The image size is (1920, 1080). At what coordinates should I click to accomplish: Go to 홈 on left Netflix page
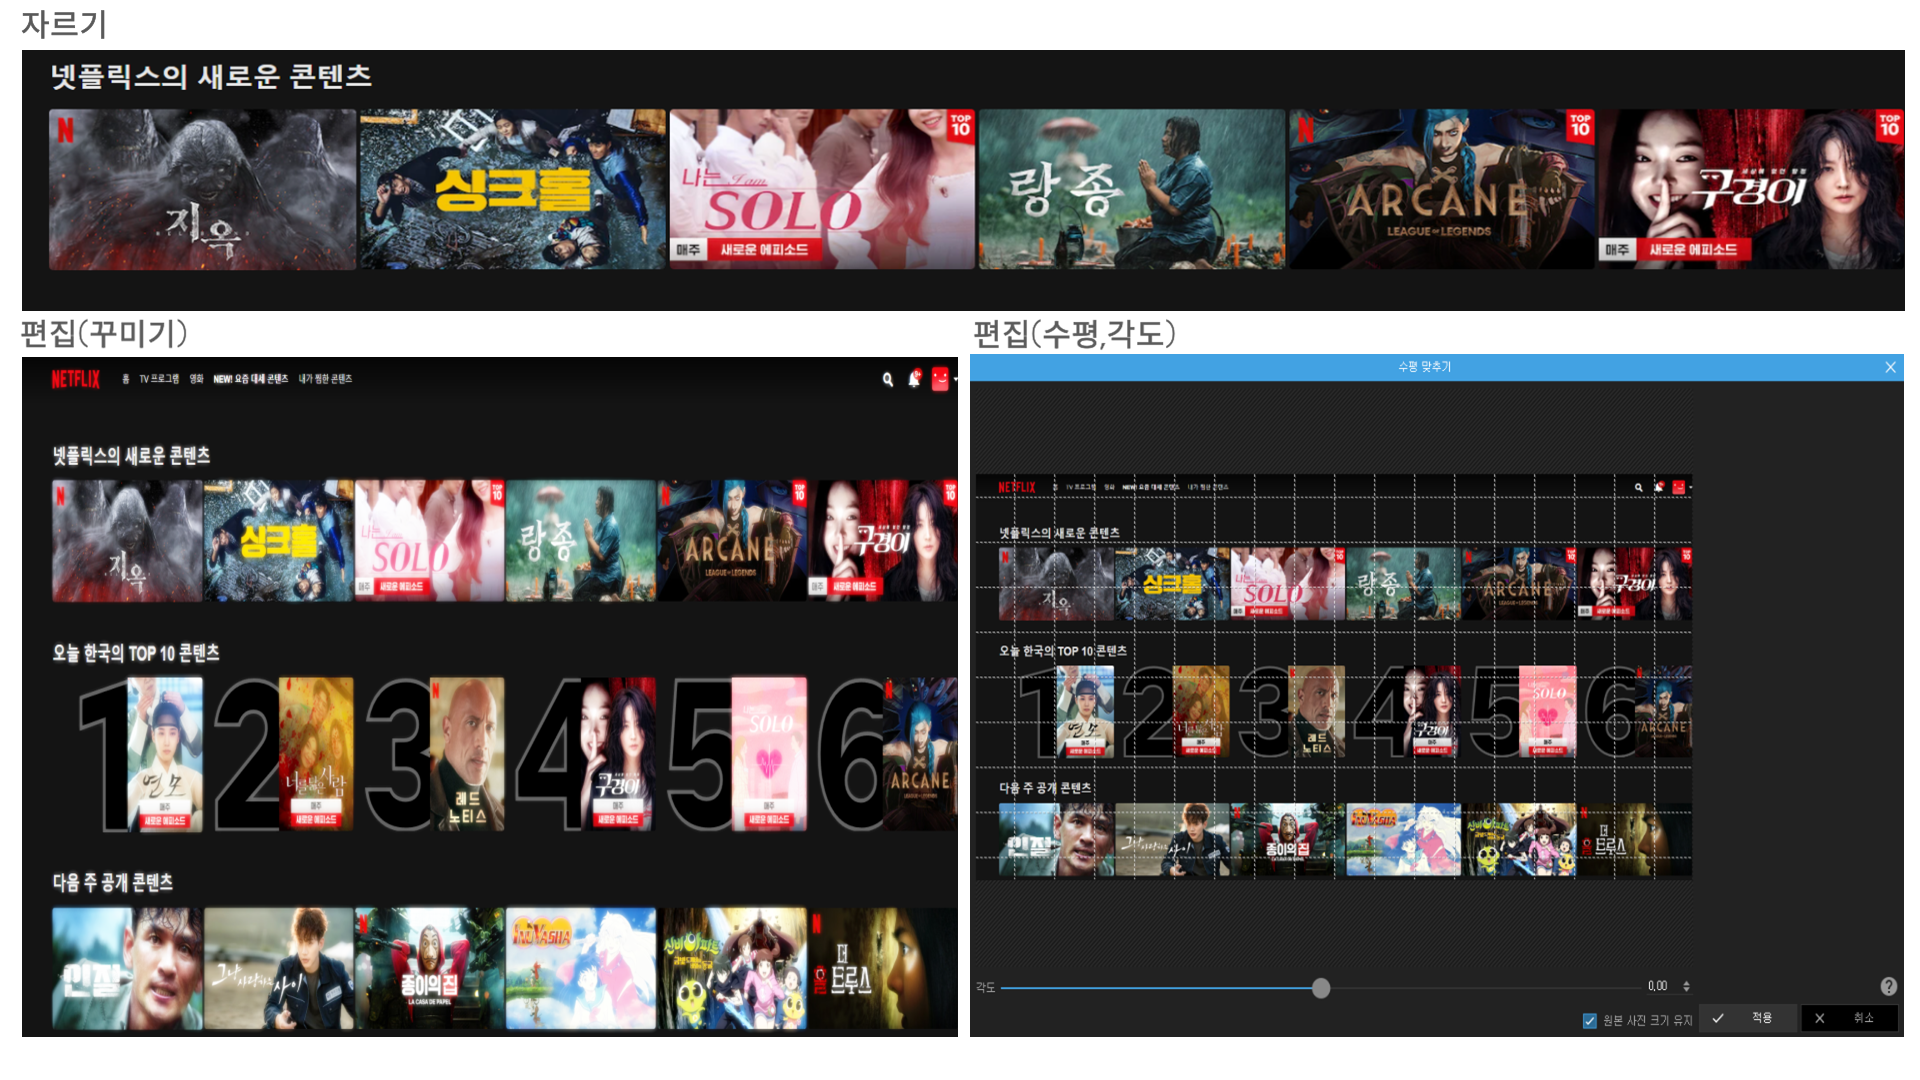125,379
